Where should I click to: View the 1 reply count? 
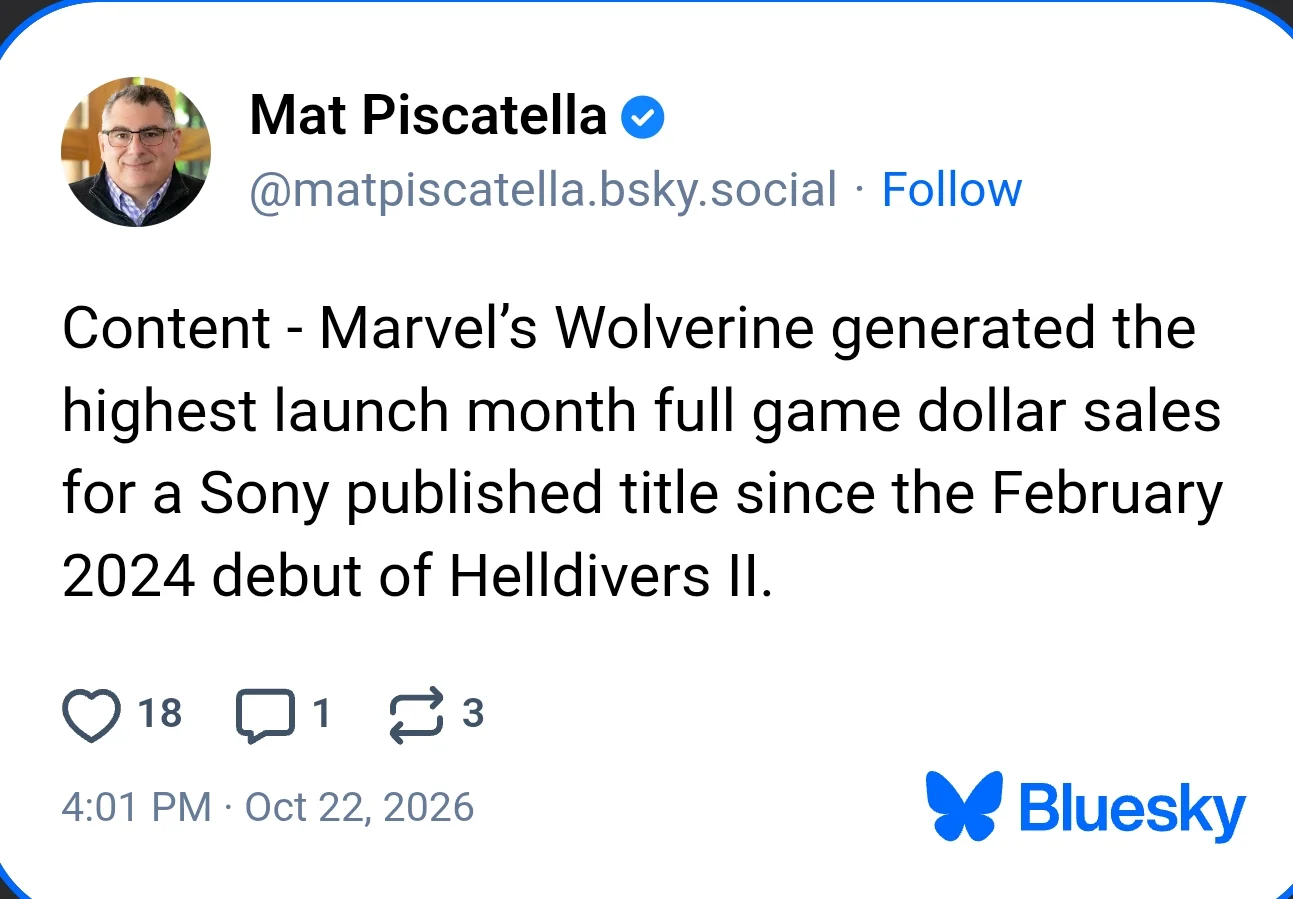pos(320,714)
